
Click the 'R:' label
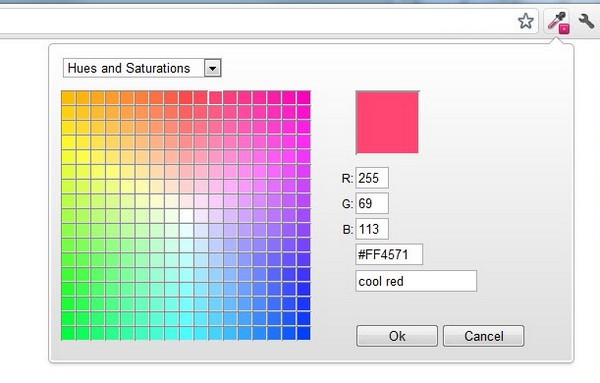(x=347, y=178)
